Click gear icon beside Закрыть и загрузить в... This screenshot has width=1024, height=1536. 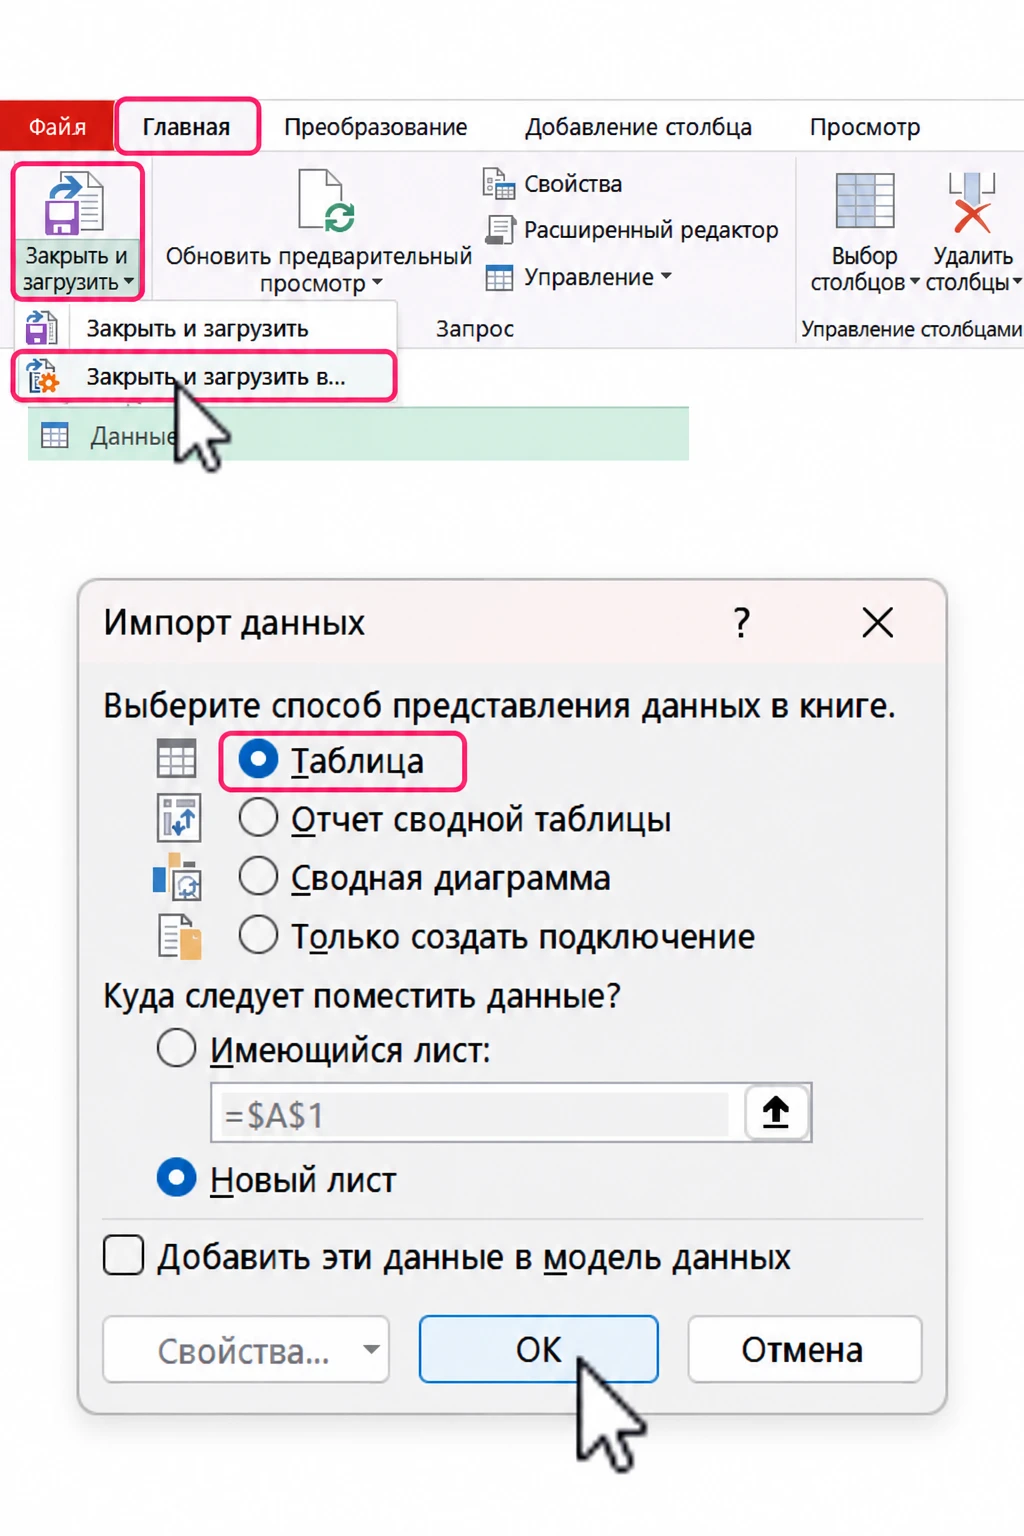[x=42, y=376]
